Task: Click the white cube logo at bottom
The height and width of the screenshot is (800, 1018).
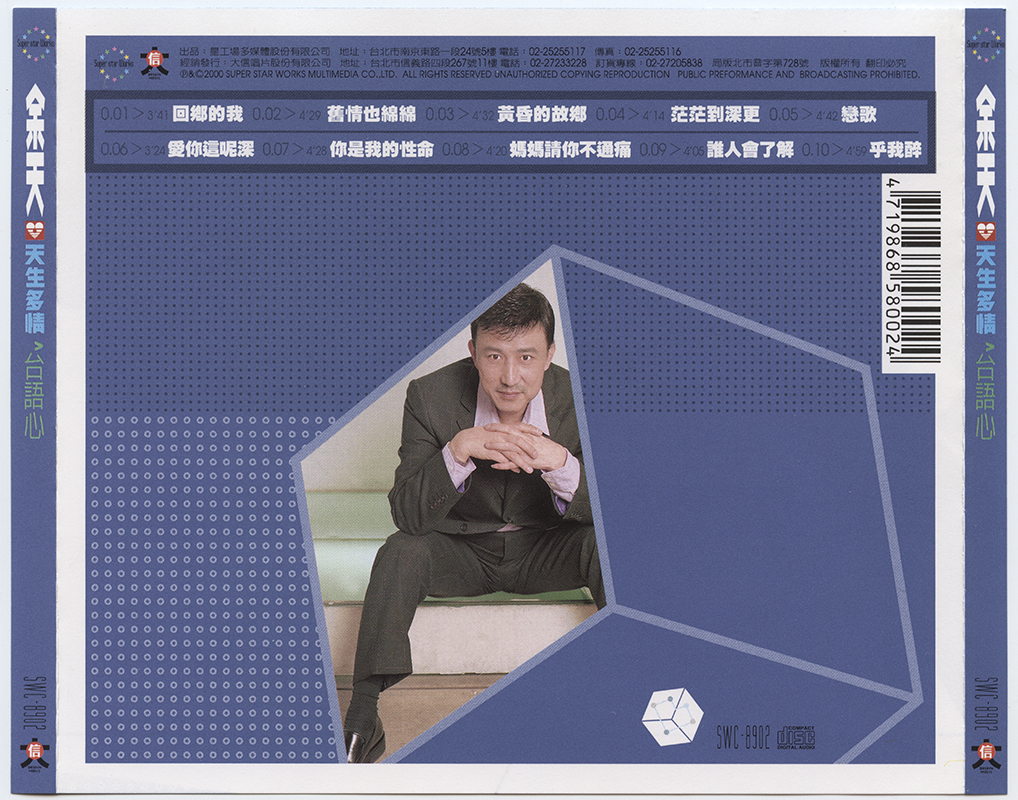Action: pos(671,716)
